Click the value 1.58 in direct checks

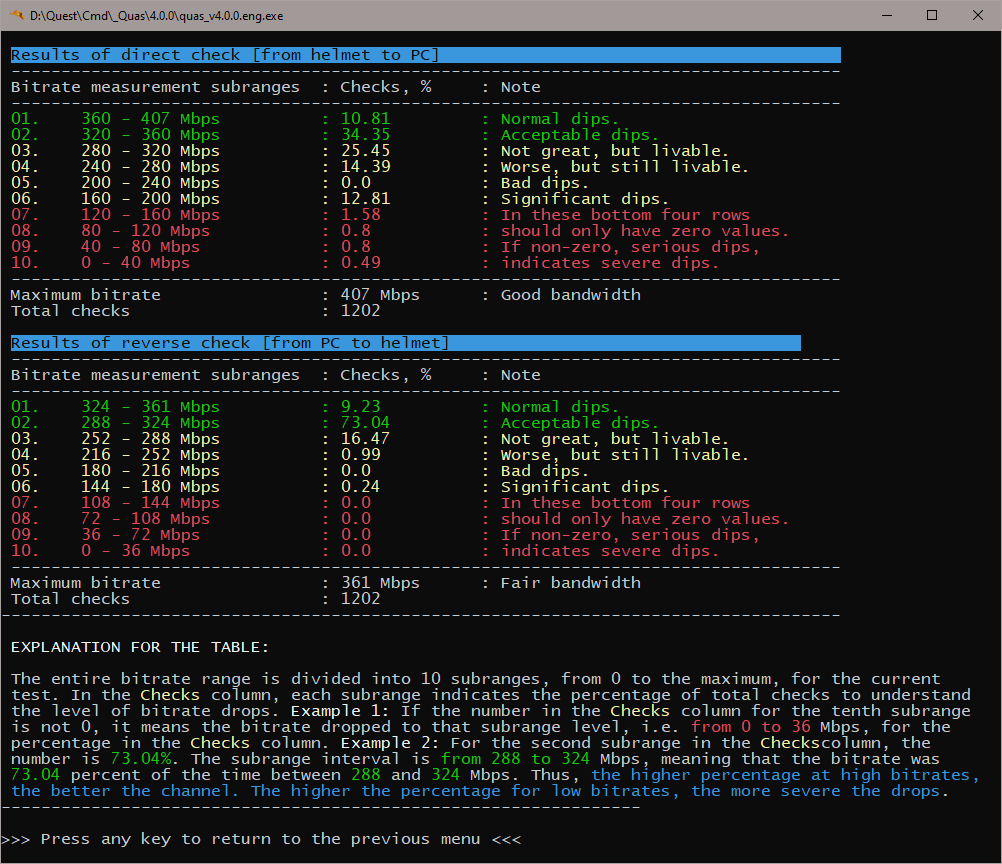(360, 215)
